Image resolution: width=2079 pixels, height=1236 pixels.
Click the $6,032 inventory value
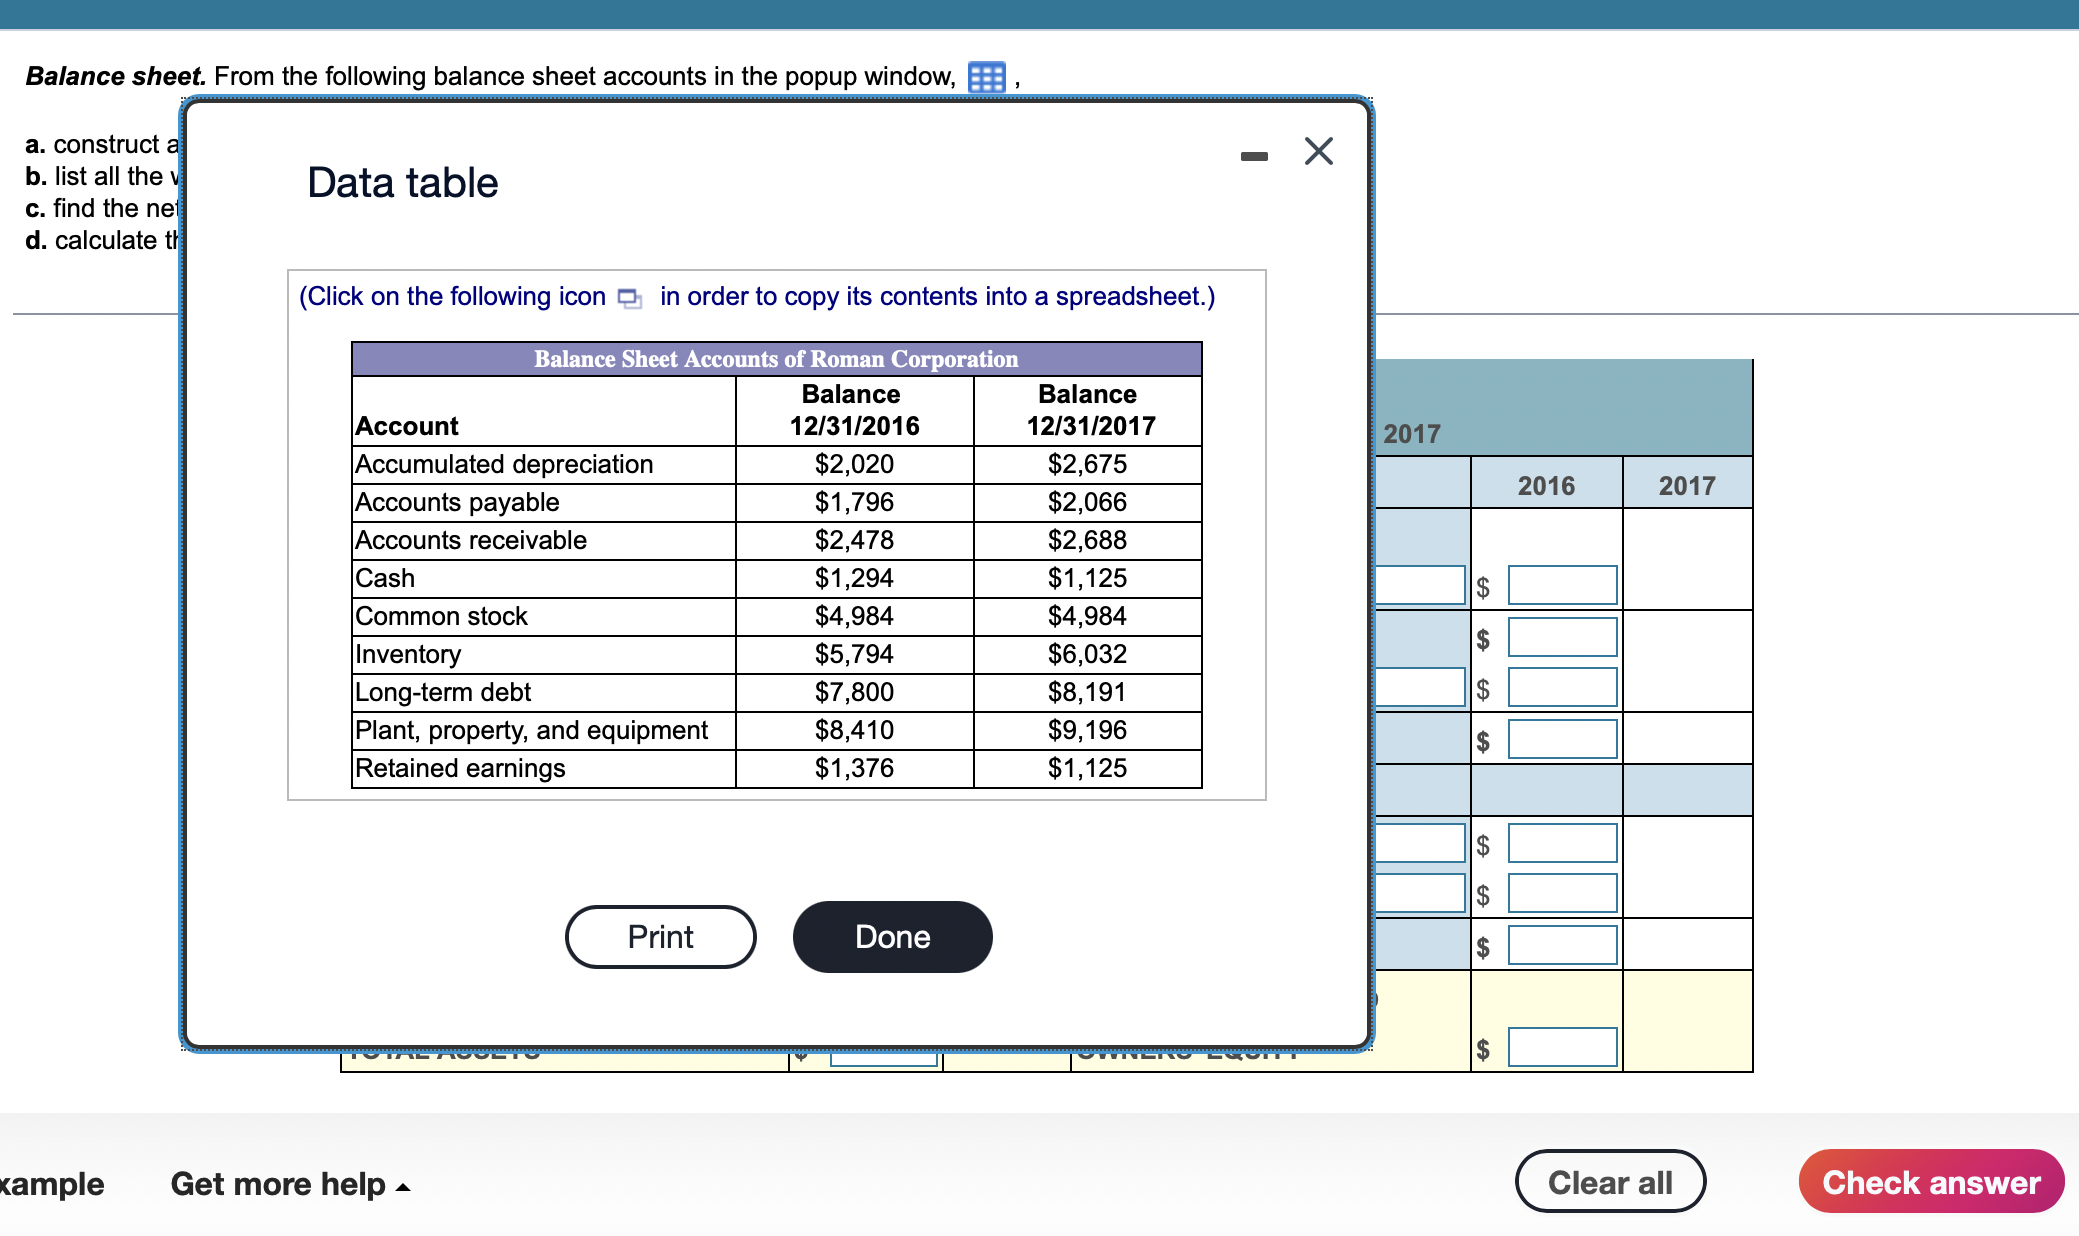coord(1087,654)
